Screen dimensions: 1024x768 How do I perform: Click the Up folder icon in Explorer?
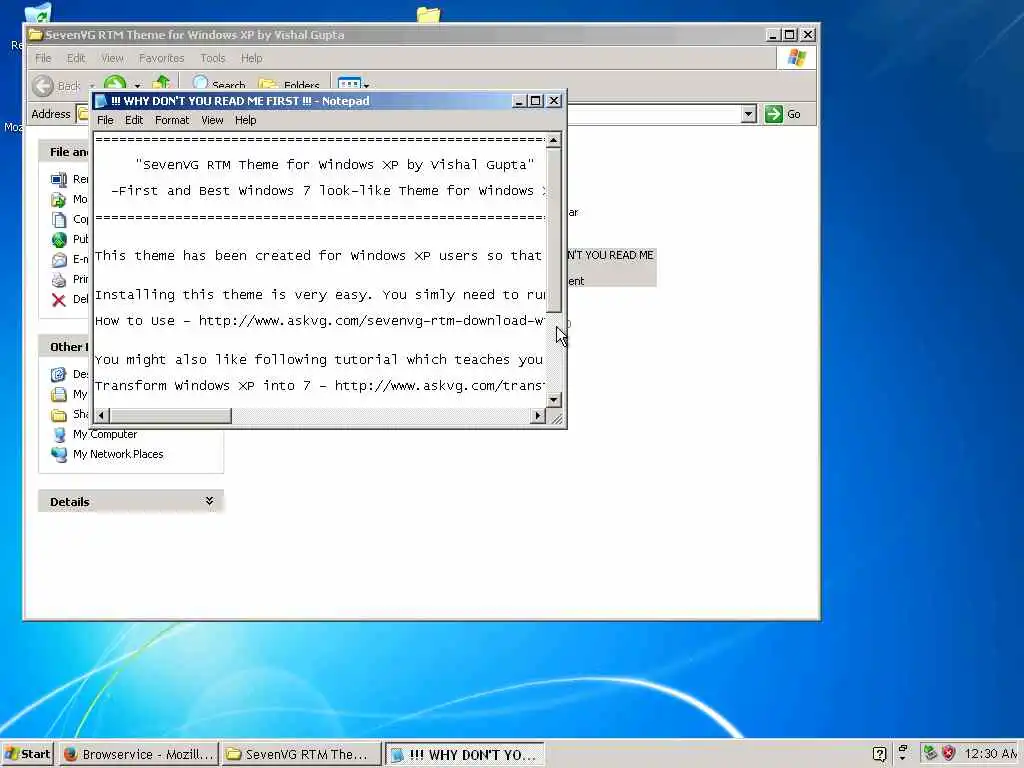pos(161,83)
